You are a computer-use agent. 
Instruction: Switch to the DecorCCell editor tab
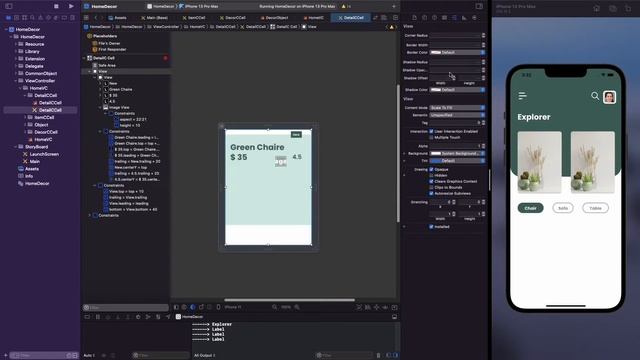coord(233,18)
